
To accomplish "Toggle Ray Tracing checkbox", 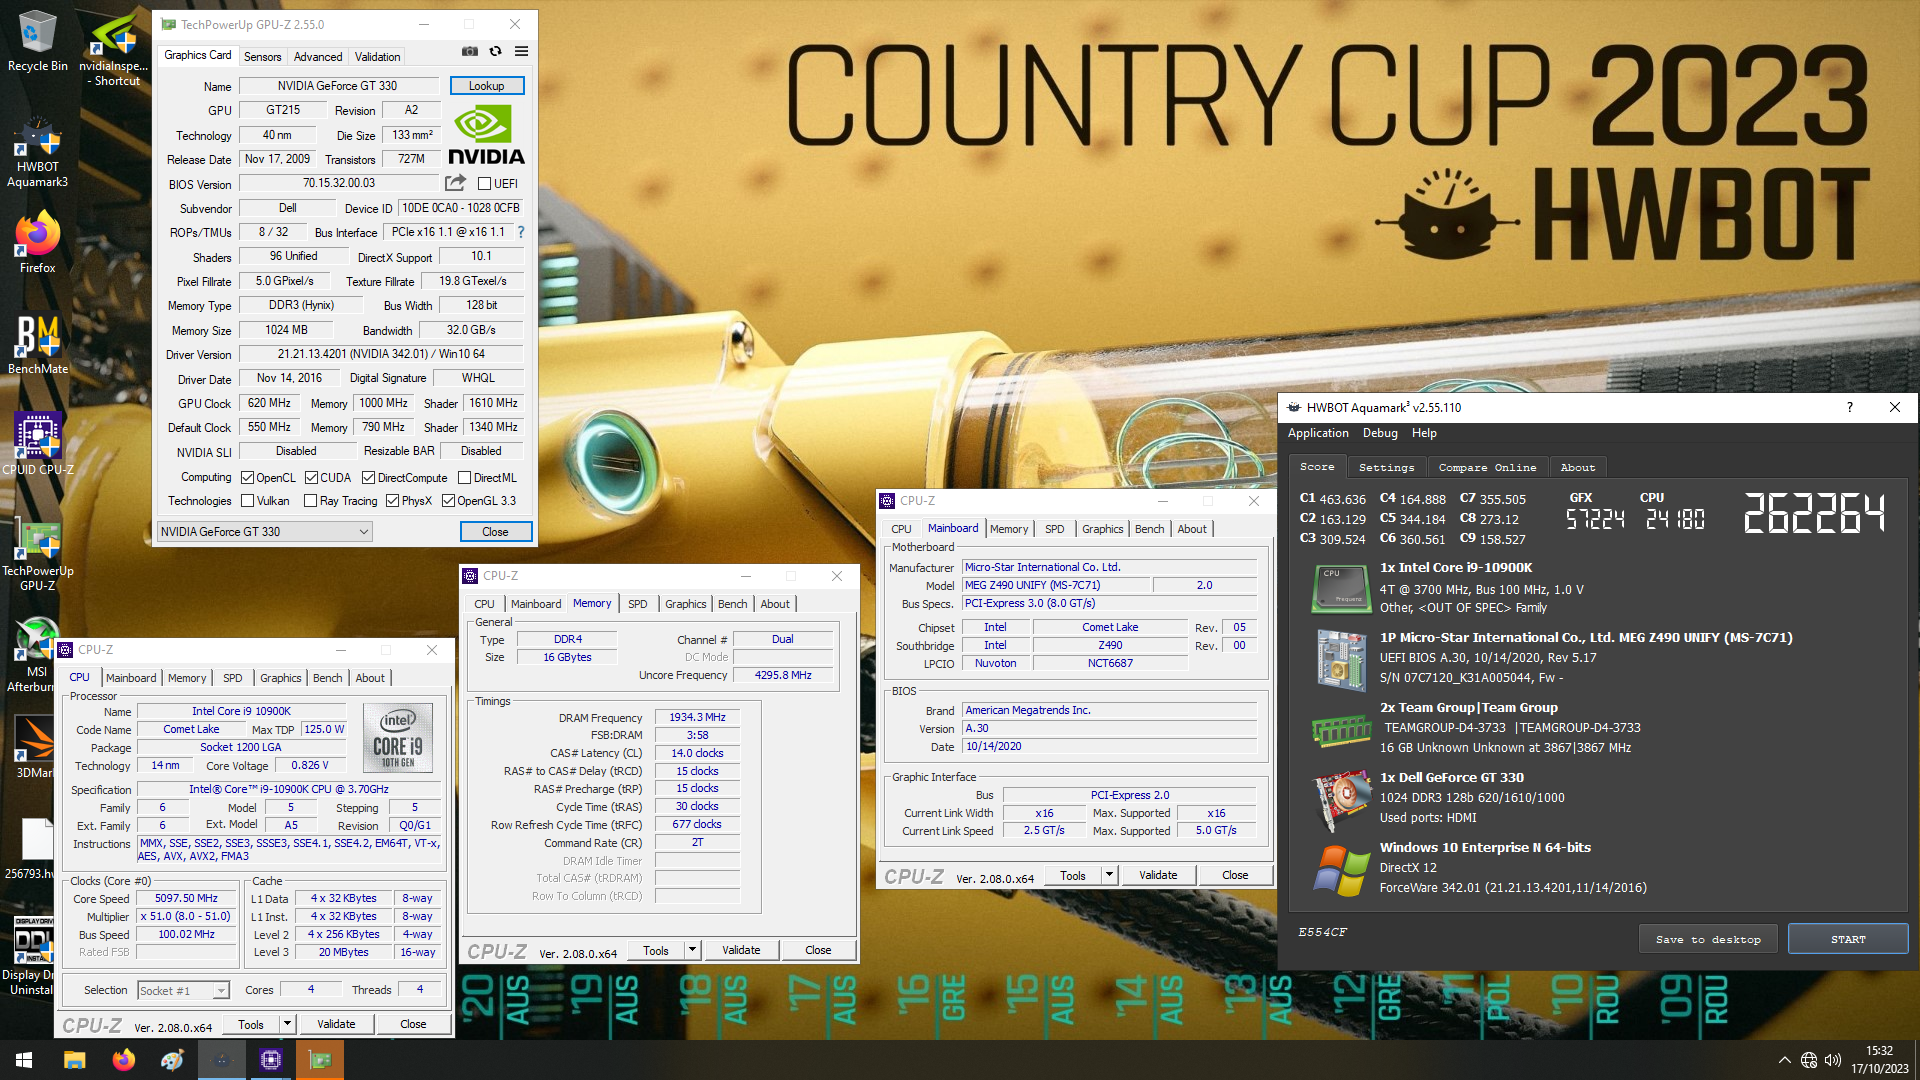I will point(310,501).
